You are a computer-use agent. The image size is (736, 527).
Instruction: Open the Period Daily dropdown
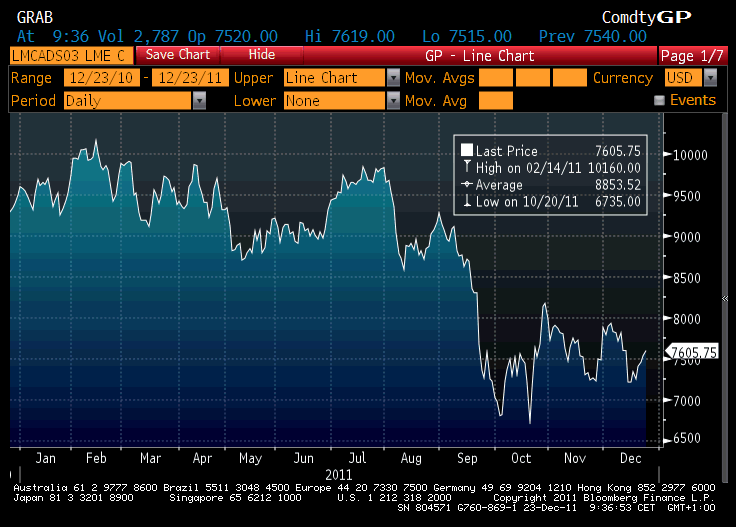199,101
